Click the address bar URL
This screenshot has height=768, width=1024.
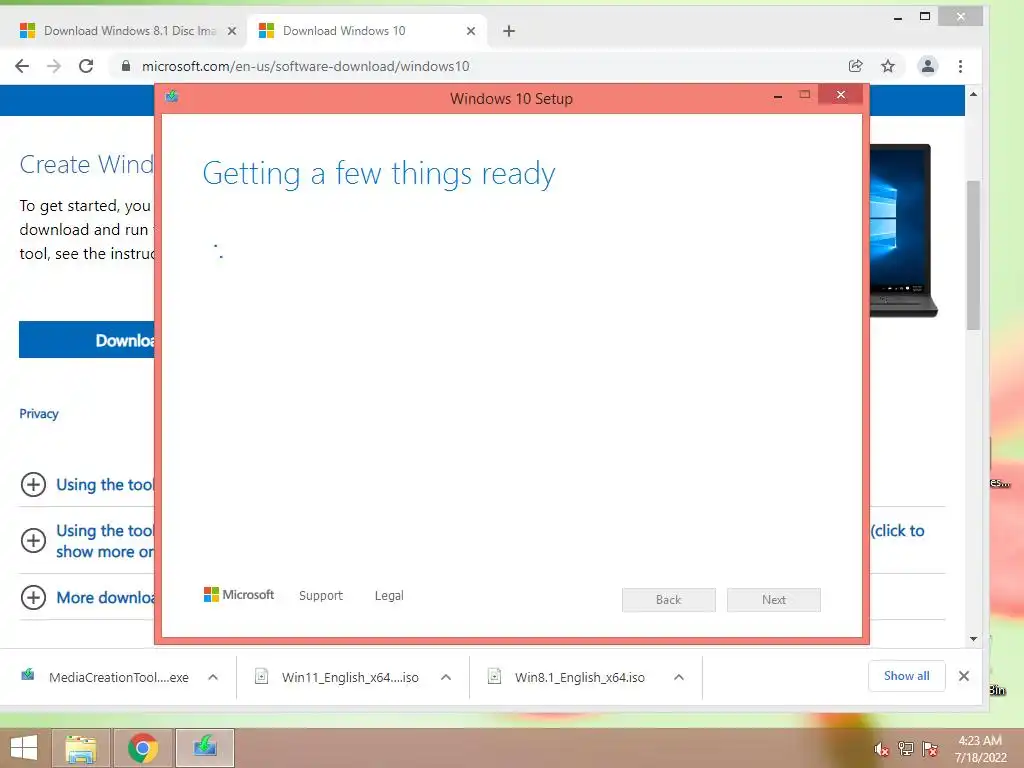point(306,66)
